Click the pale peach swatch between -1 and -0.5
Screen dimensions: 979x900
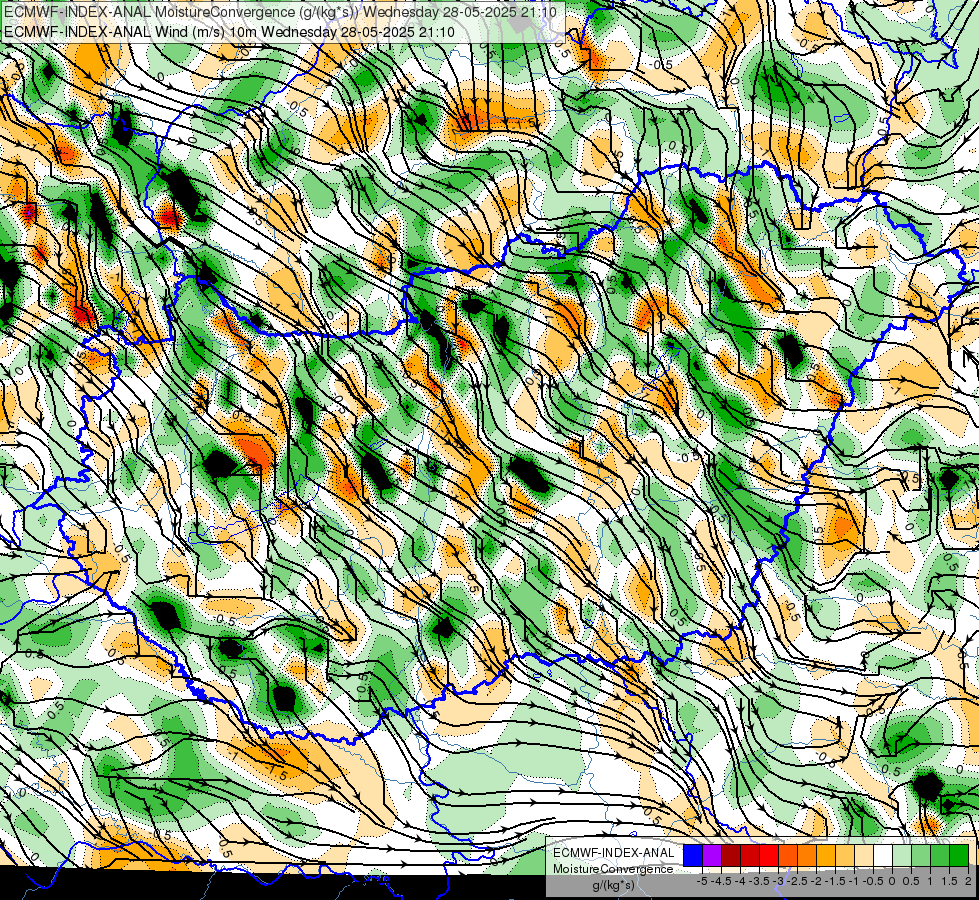(x=864, y=856)
